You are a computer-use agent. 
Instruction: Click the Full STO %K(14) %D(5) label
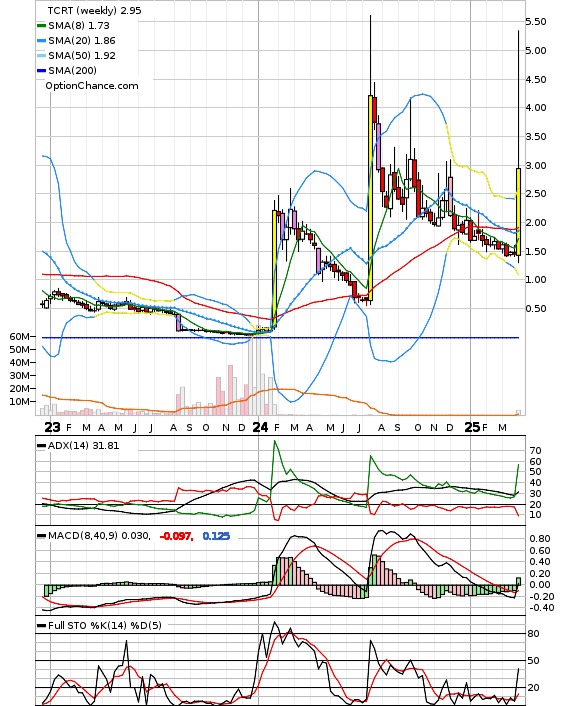pyautogui.click(x=105, y=625)
